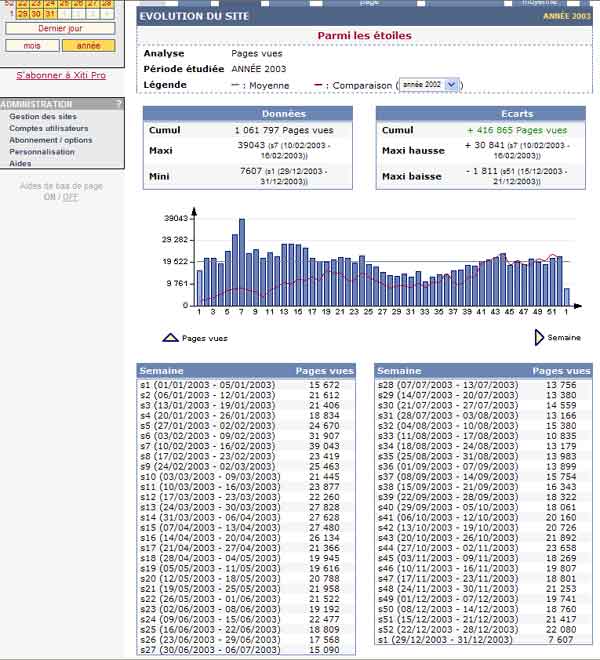Open Comptes utilisateurs menu entry
Image resolution: width=600 pixels, height=660 pixels.
(x=49, y=128)
